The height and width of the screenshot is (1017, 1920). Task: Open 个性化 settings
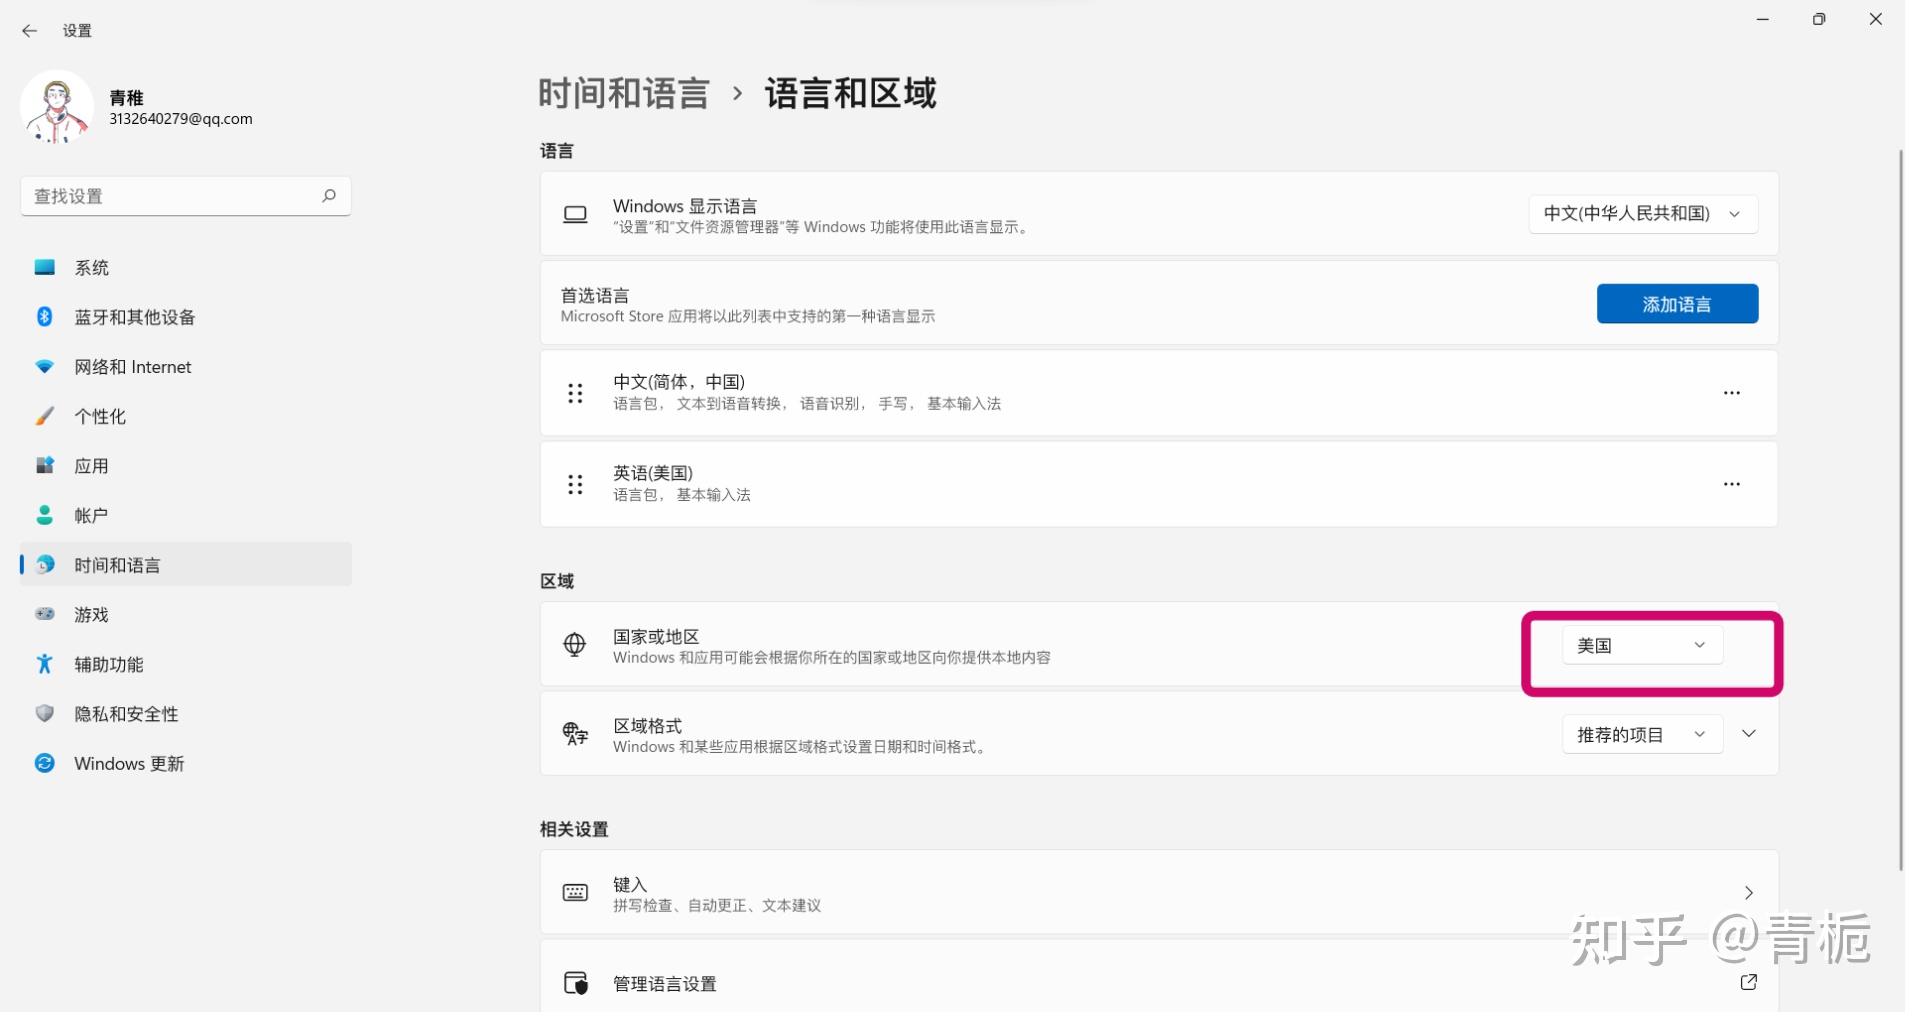click(x=187, y=418)
